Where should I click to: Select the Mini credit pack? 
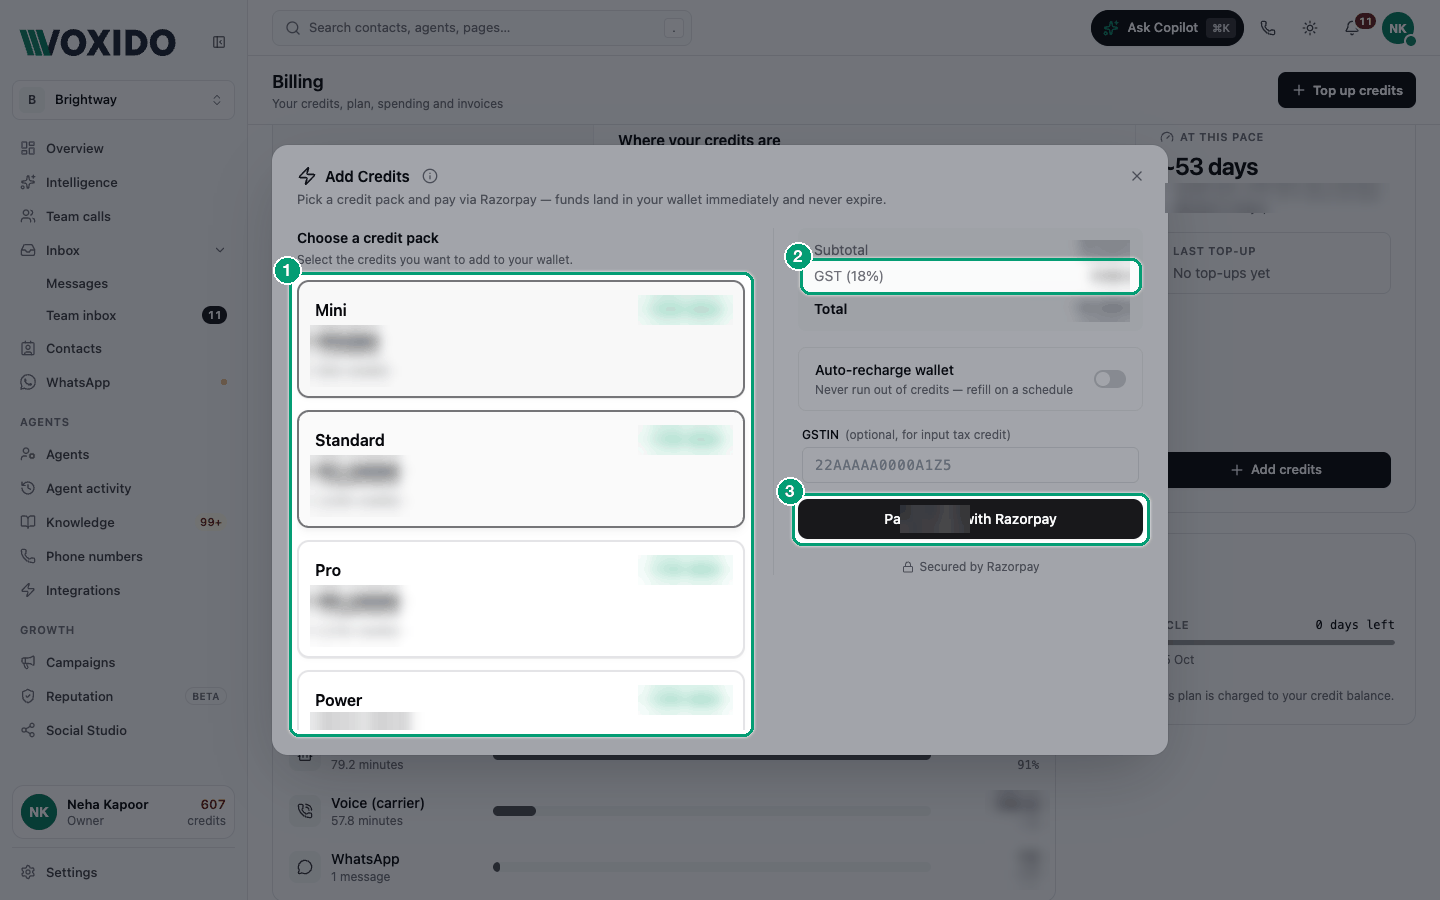[x=521, y=339]
